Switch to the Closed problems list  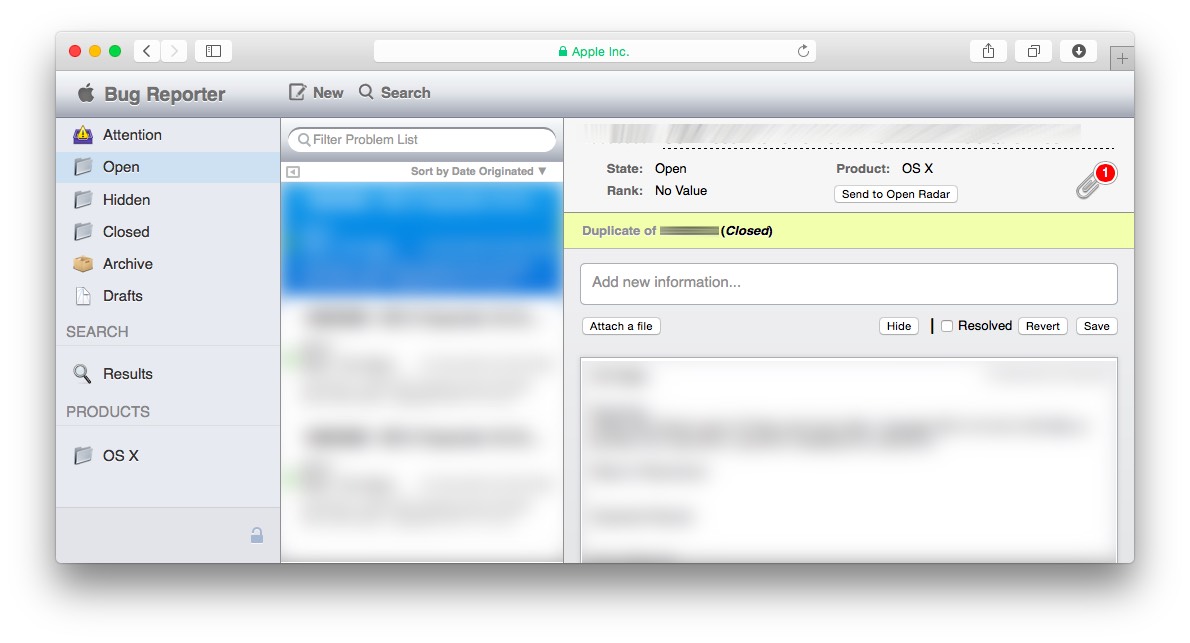click(126, 232)
